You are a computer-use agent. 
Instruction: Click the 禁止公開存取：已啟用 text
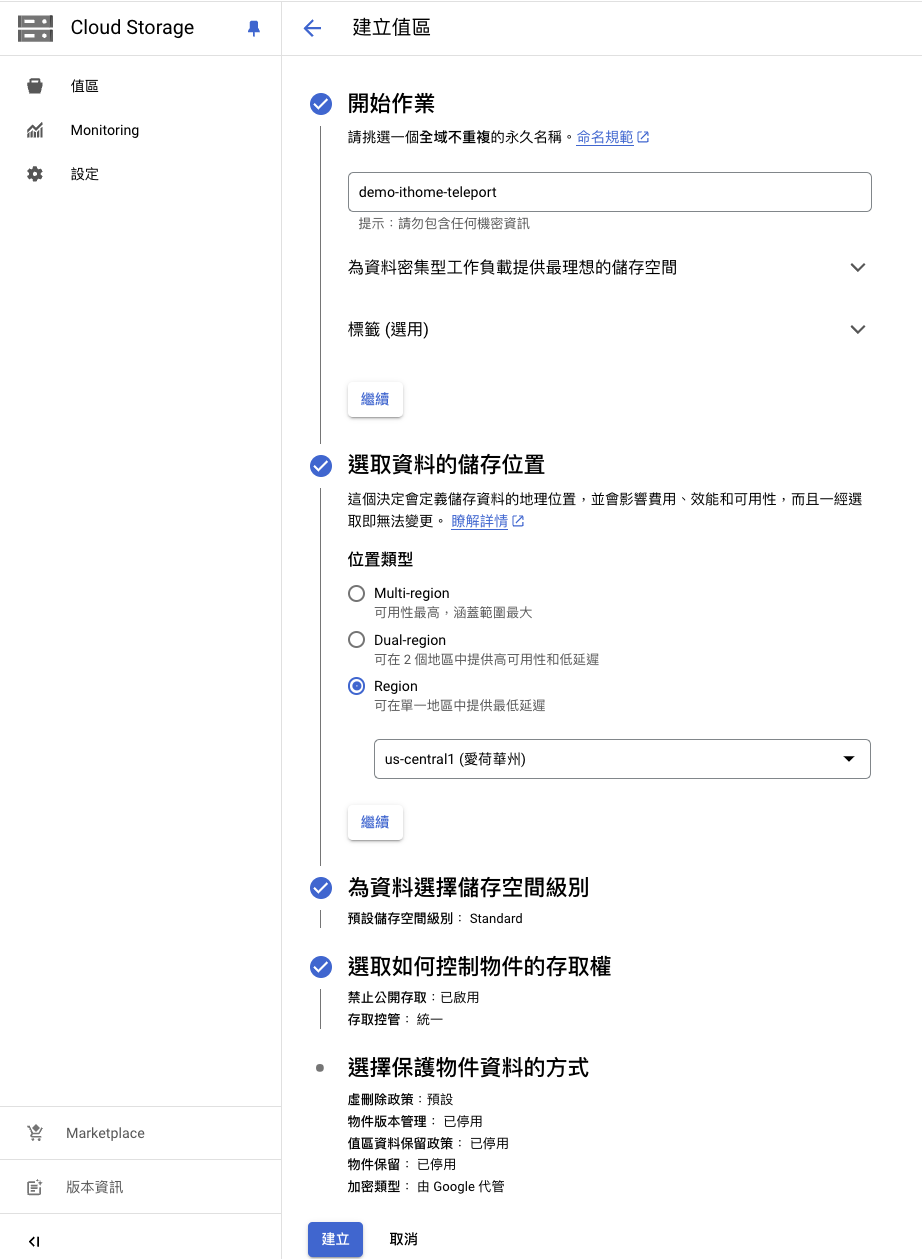[414, 997]
